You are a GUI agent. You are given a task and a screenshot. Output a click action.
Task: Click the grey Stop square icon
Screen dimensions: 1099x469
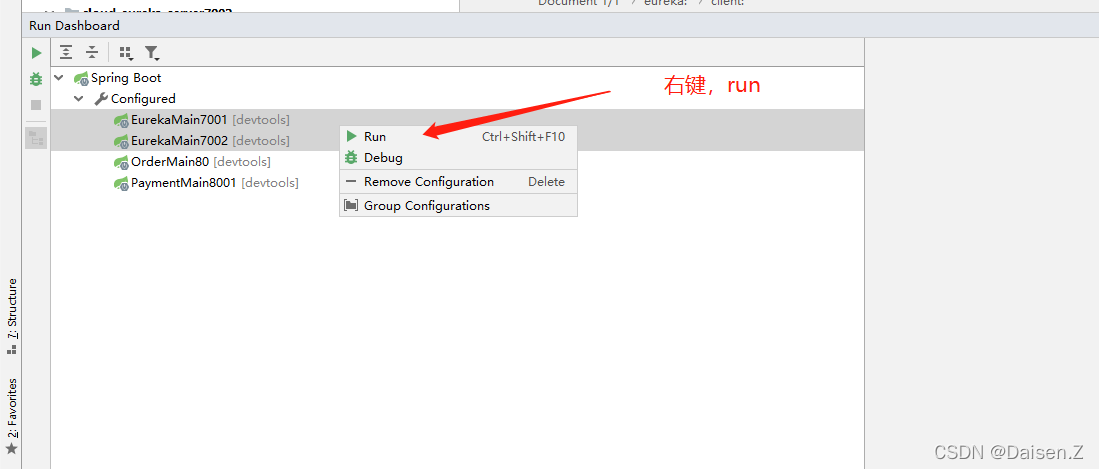(x=36, y=105)
